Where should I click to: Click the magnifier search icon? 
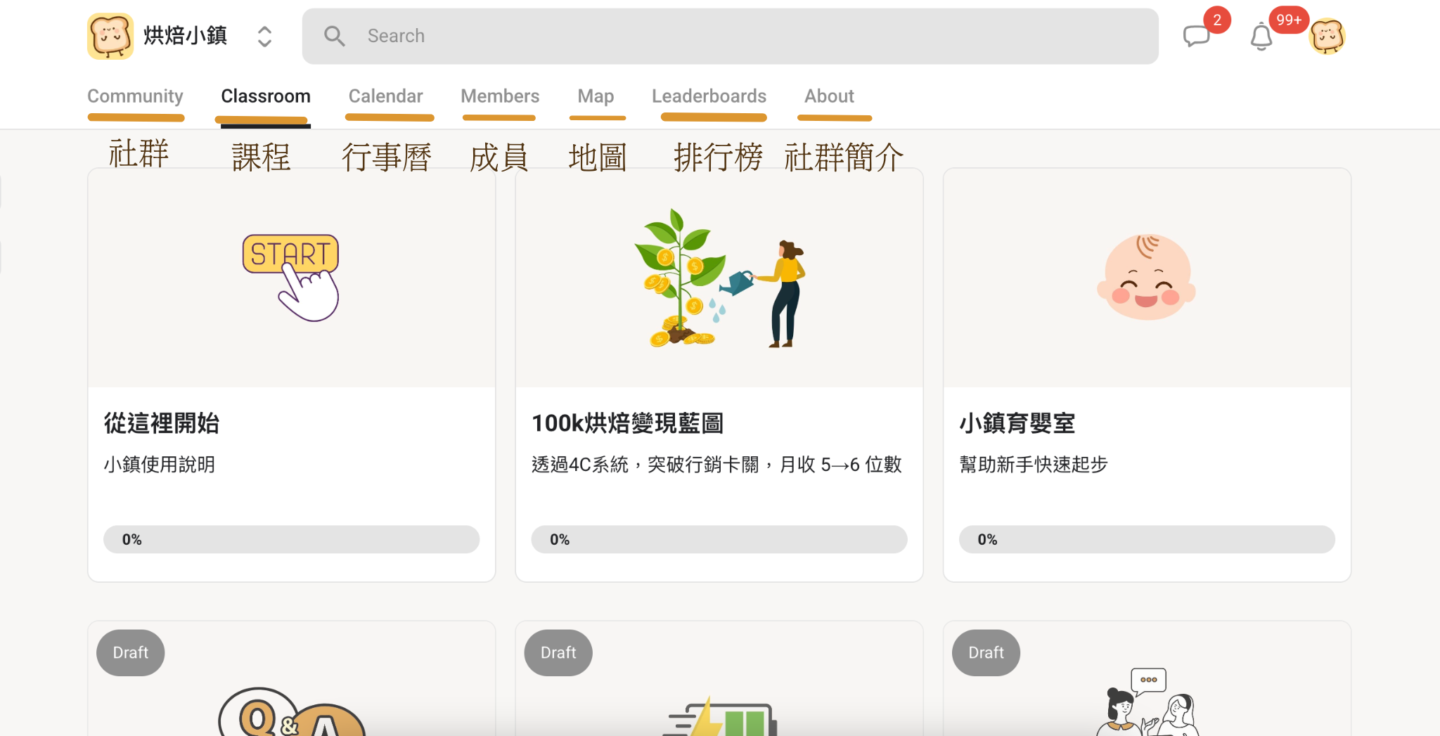(335, 37)
